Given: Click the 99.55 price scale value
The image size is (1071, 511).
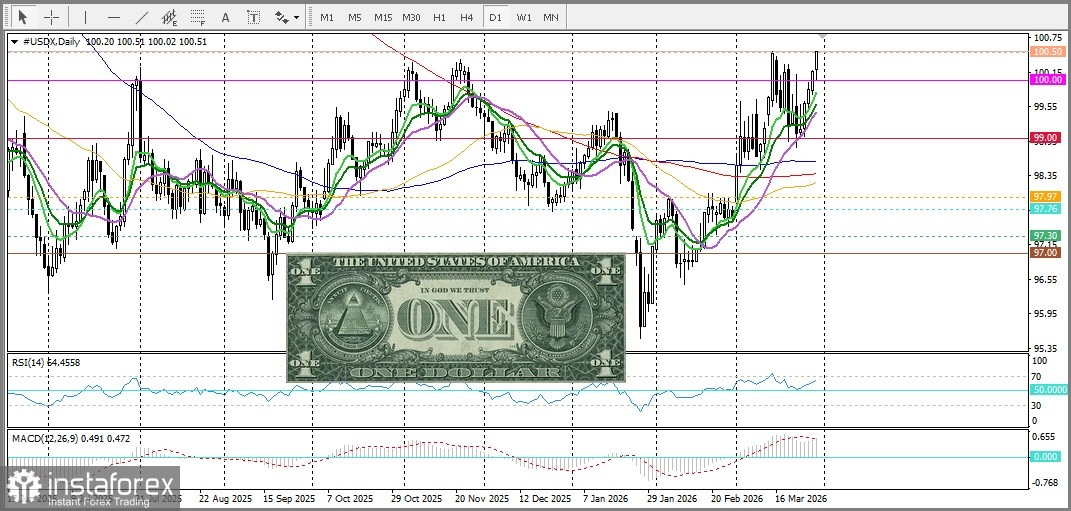Looking at the screenshot, I should tap(1044, 107).
